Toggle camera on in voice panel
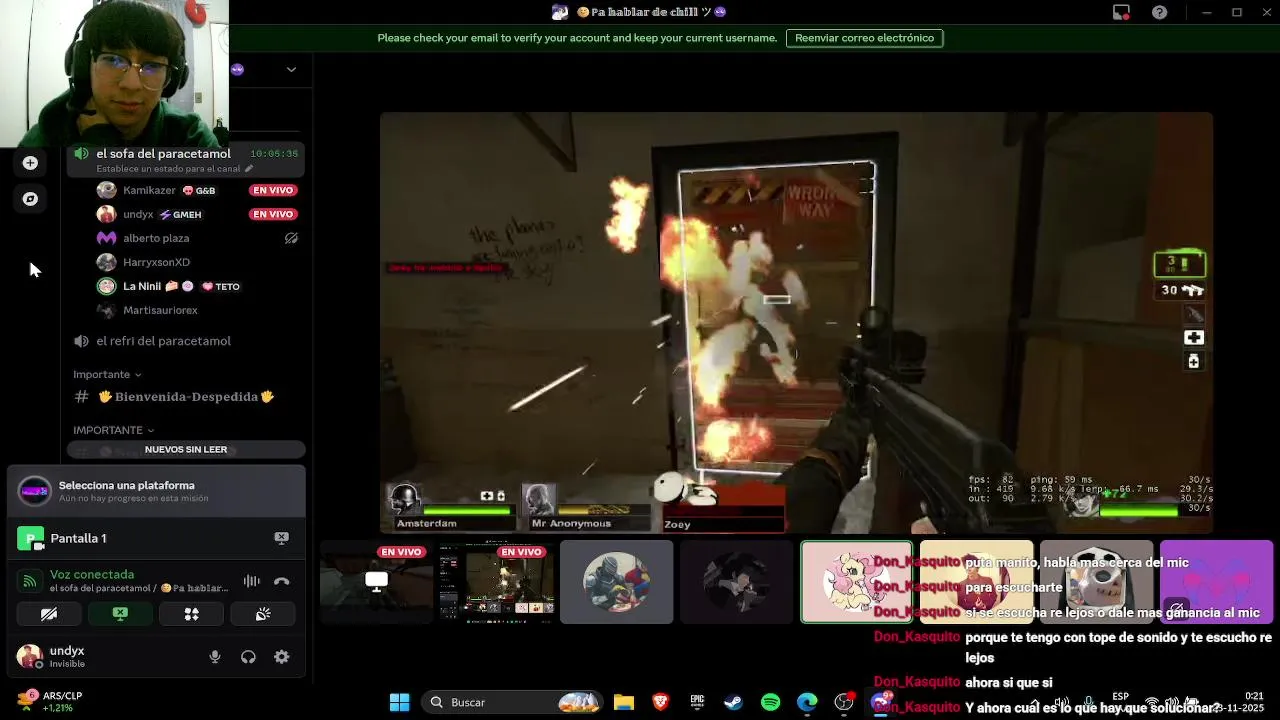The image size is (1280, 720). coord(48,614)
